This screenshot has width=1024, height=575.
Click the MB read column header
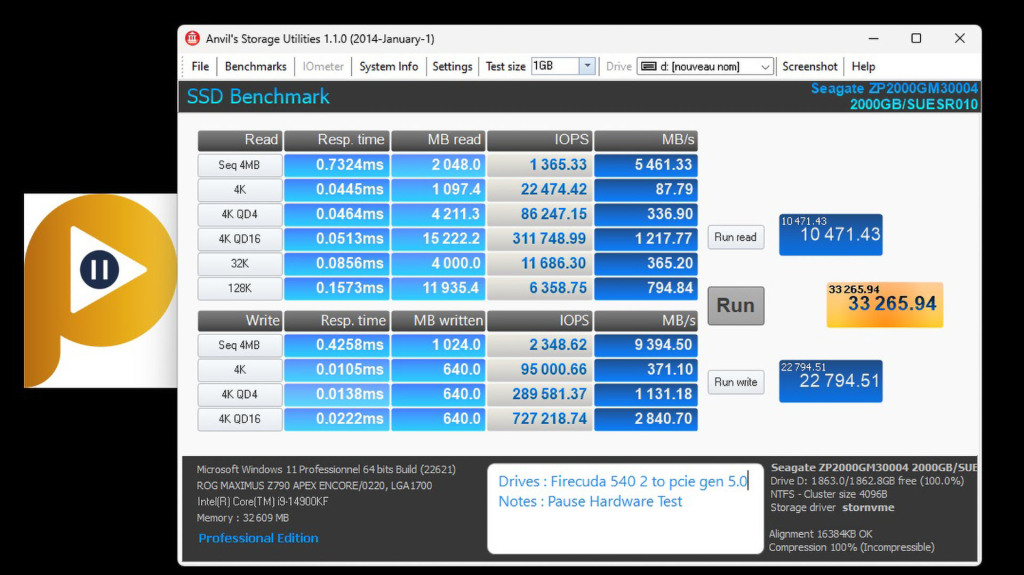pyautogui.click(x=438, y=140)
